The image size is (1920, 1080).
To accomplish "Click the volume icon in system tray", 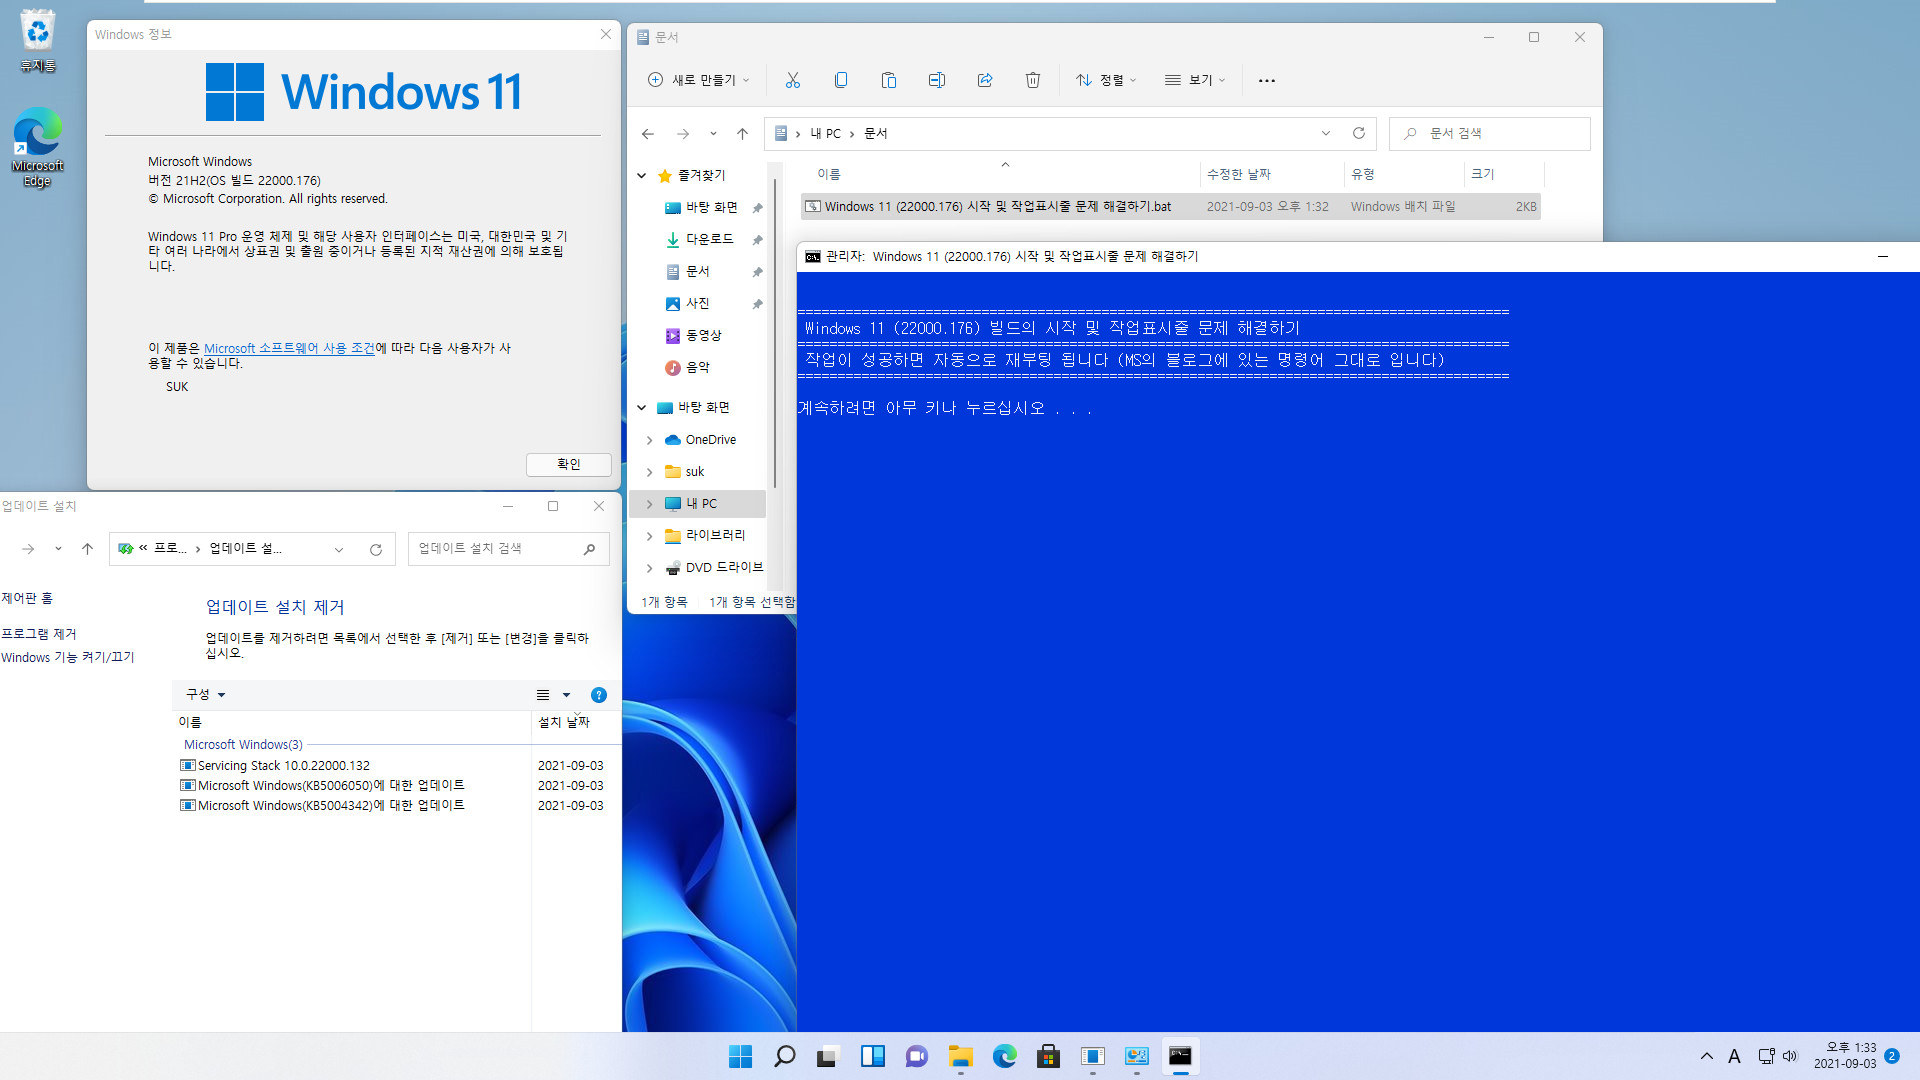I will point(1790,1056).
